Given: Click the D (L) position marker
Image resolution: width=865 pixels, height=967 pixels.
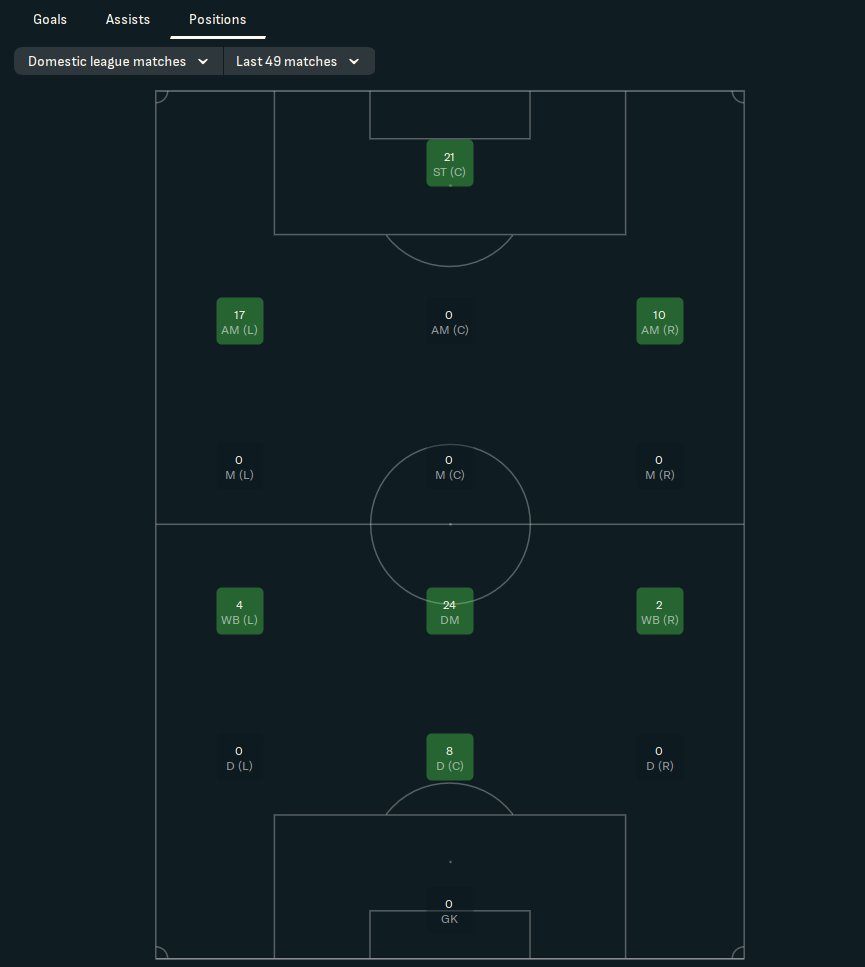Looking at the screenshot, I should [x=240, y=757].
